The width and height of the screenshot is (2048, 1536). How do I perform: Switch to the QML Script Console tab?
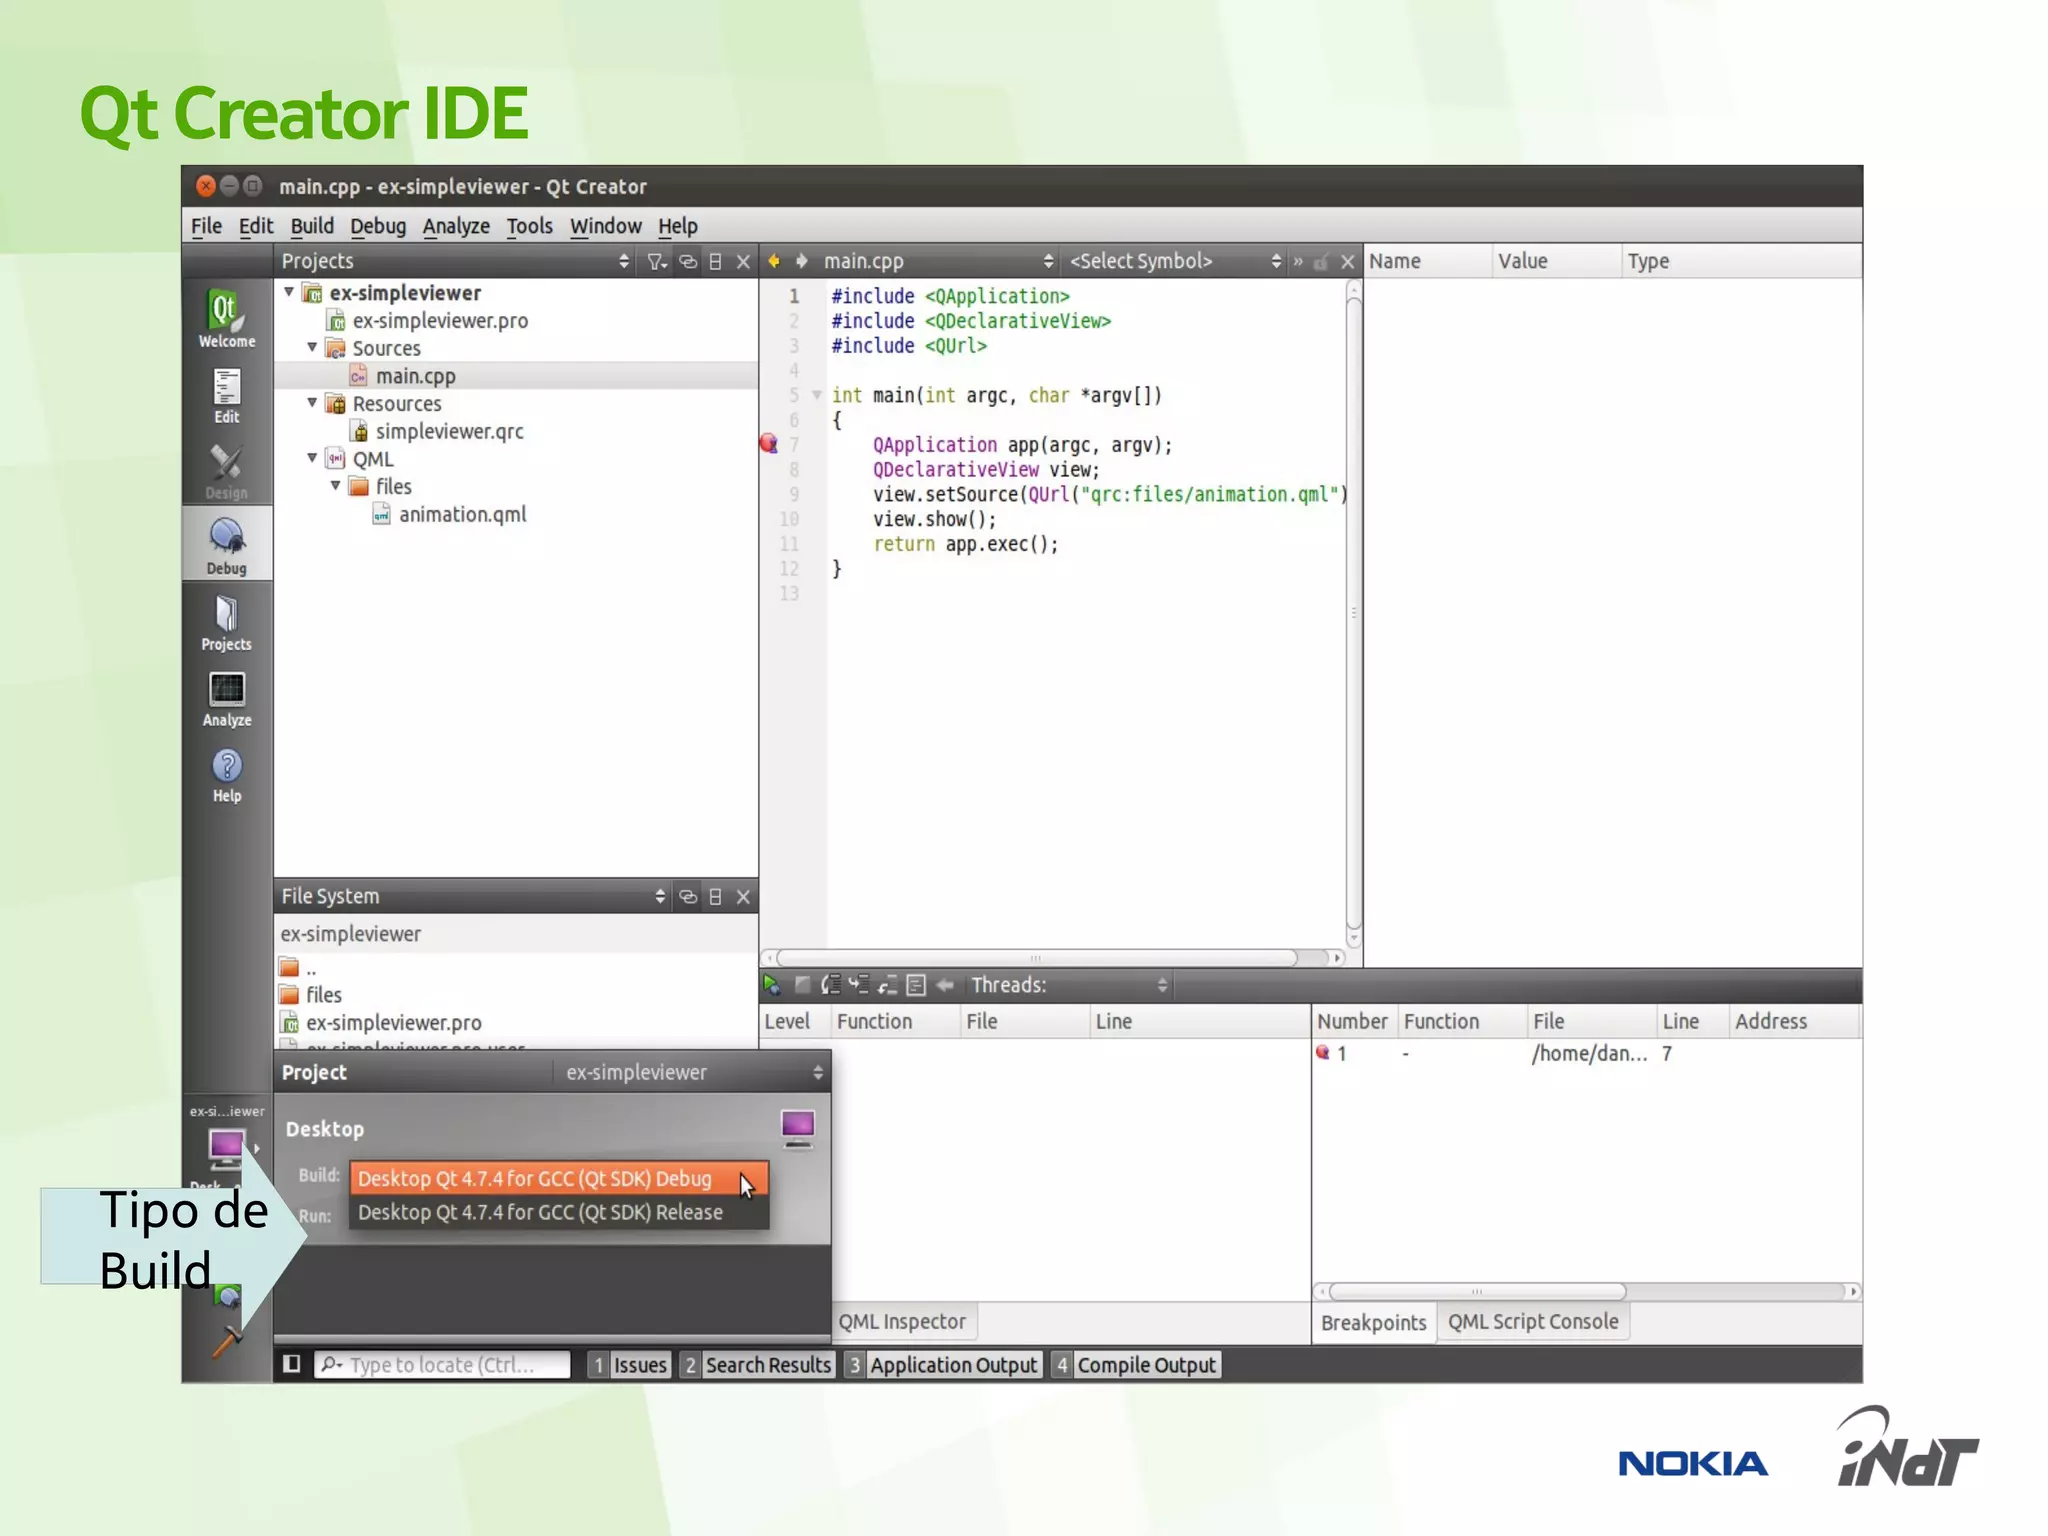click(1533, 1322)
